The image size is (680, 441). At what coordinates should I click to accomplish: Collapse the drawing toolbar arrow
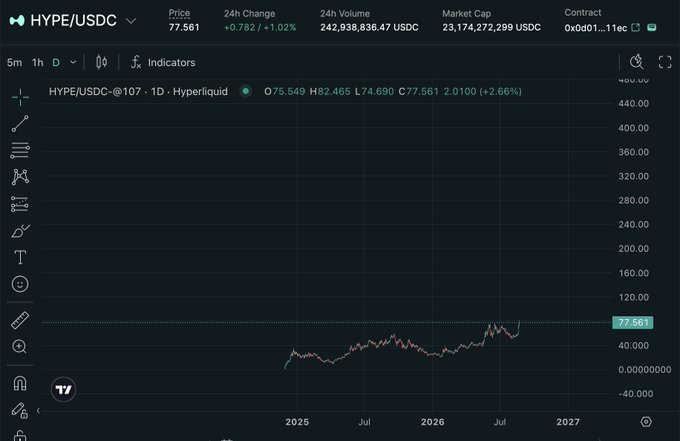[38, 410]
